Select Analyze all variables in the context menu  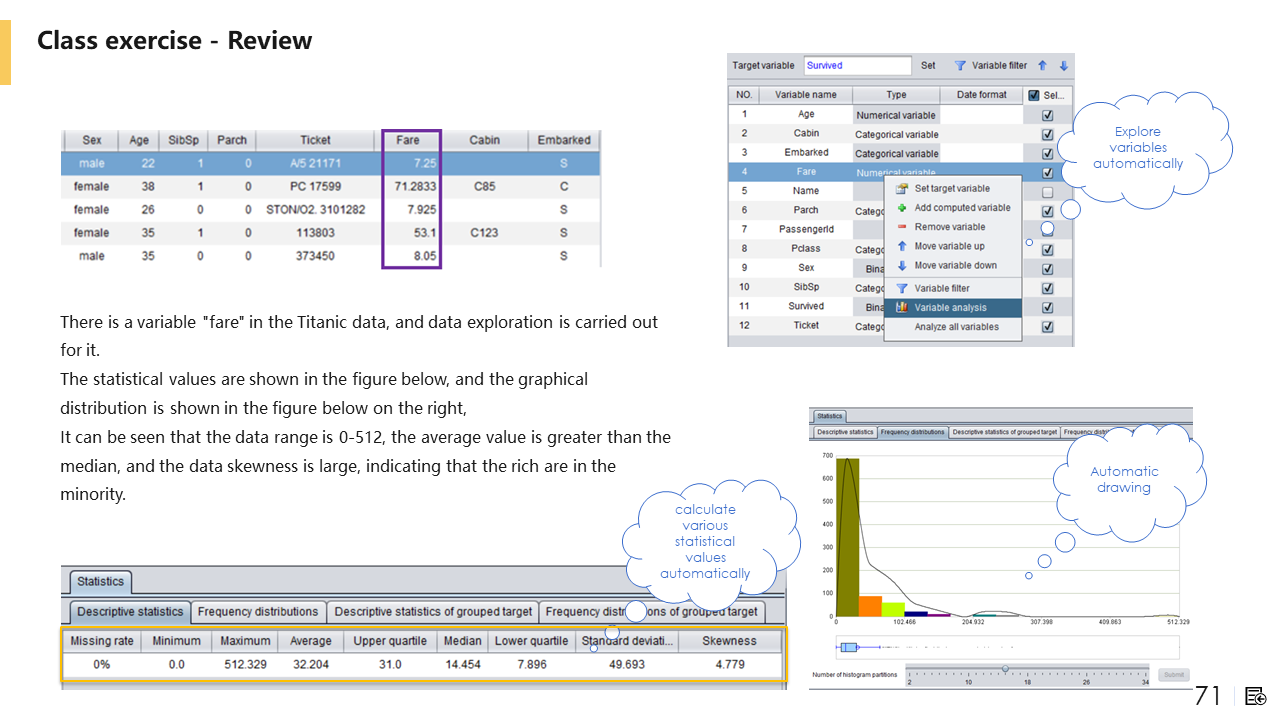tap(956, 327)
